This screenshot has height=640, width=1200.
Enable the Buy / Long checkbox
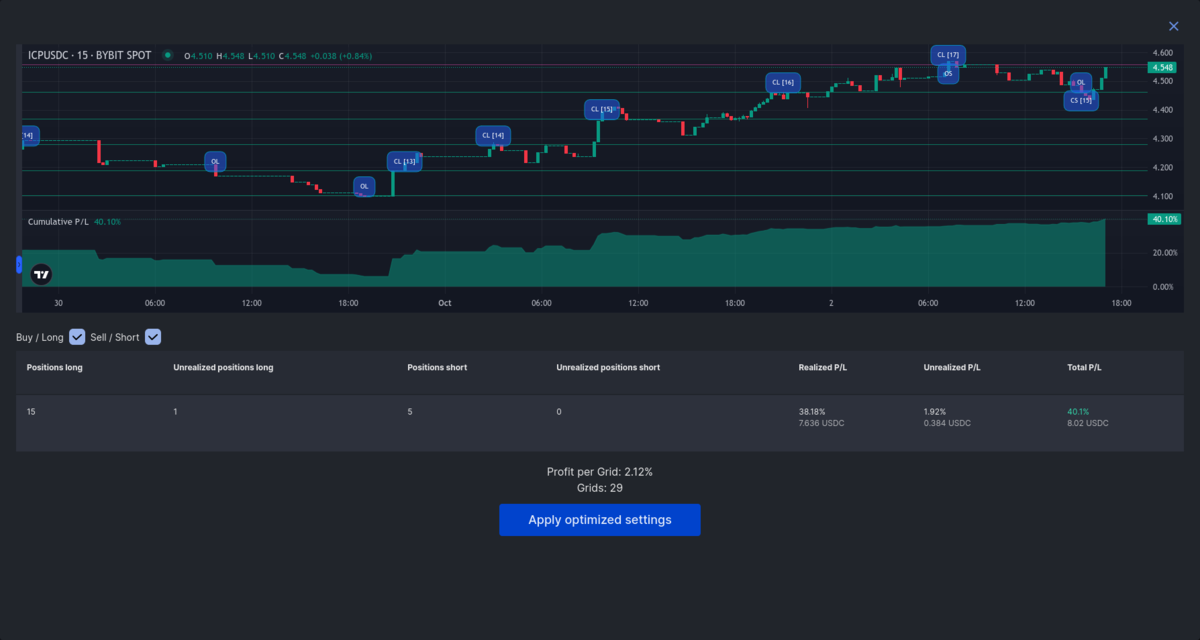77,337
